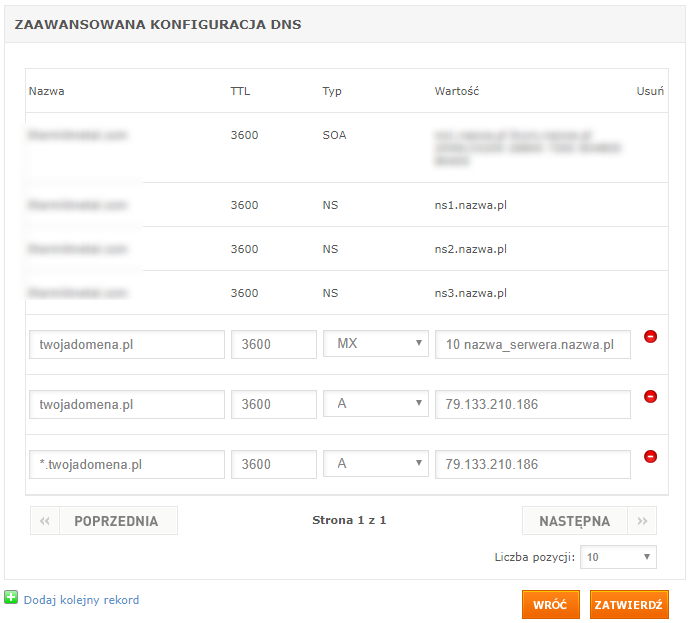Remove the *.twojadomena.pl A record
This screenshot has width=693, height=623.
(650, 456)
